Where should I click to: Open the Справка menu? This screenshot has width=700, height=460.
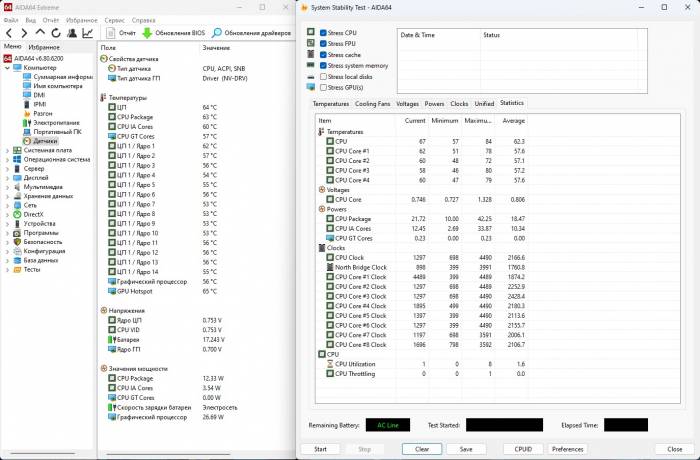(143, 20)
